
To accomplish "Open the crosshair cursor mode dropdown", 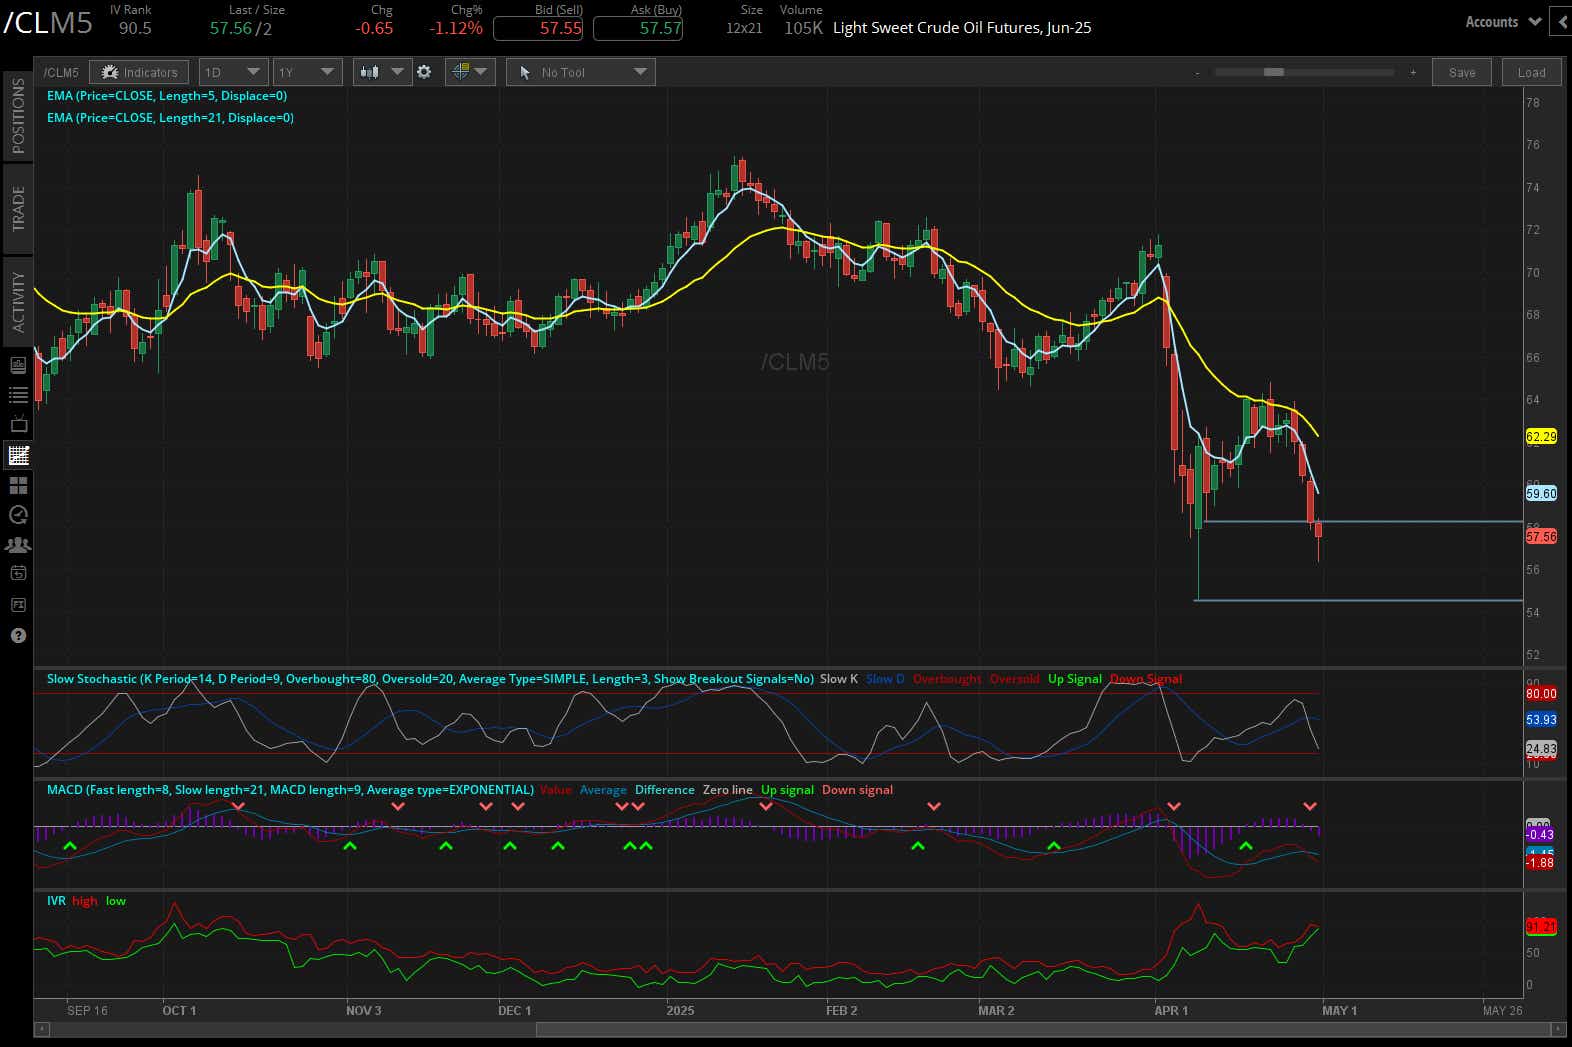I will click(x=469, y=72).
